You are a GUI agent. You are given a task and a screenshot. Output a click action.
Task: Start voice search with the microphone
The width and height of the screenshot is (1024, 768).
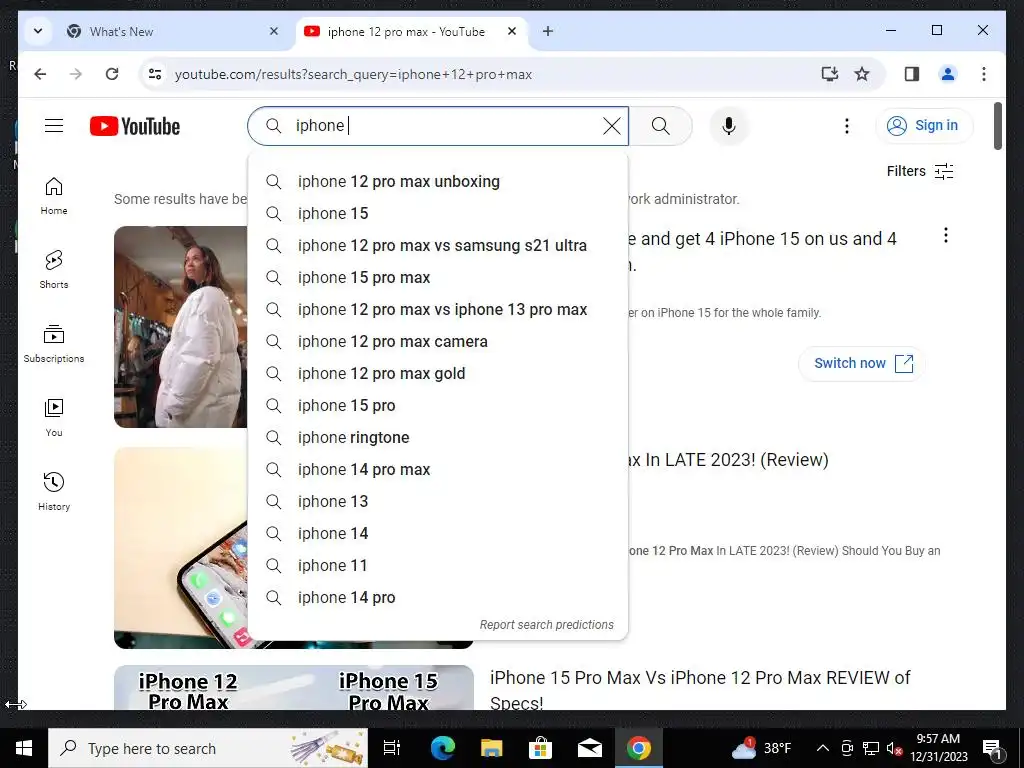click(x=729, y=126)
